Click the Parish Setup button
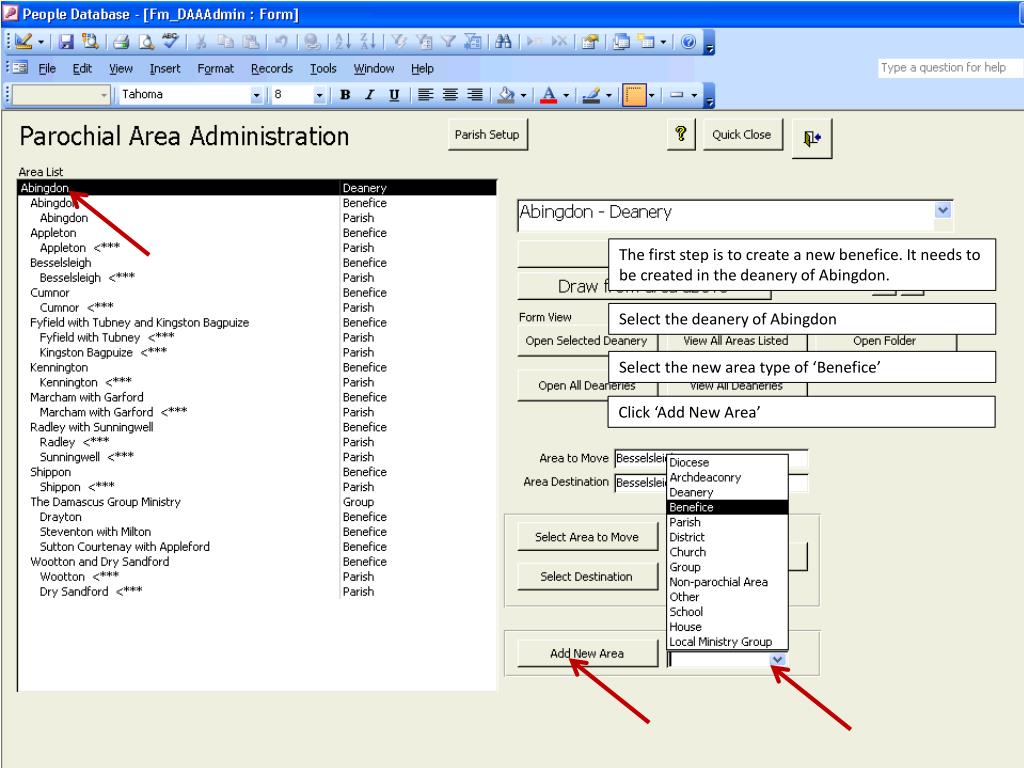The width and height of the screenshot is (1024, 768). [x=487, y=135]
